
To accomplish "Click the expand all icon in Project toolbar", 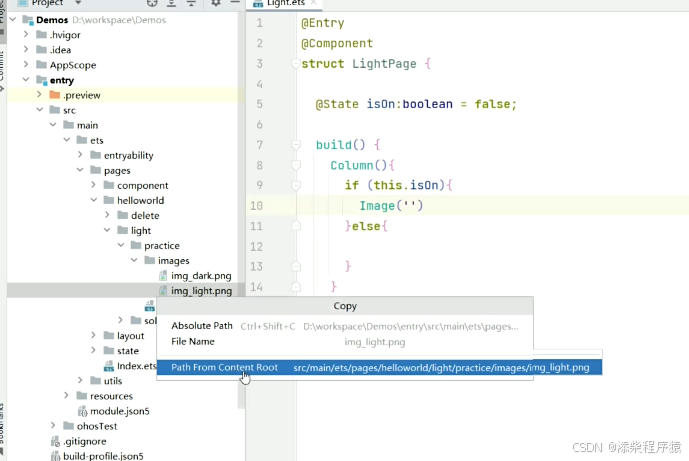I will (x=171, y=3).
